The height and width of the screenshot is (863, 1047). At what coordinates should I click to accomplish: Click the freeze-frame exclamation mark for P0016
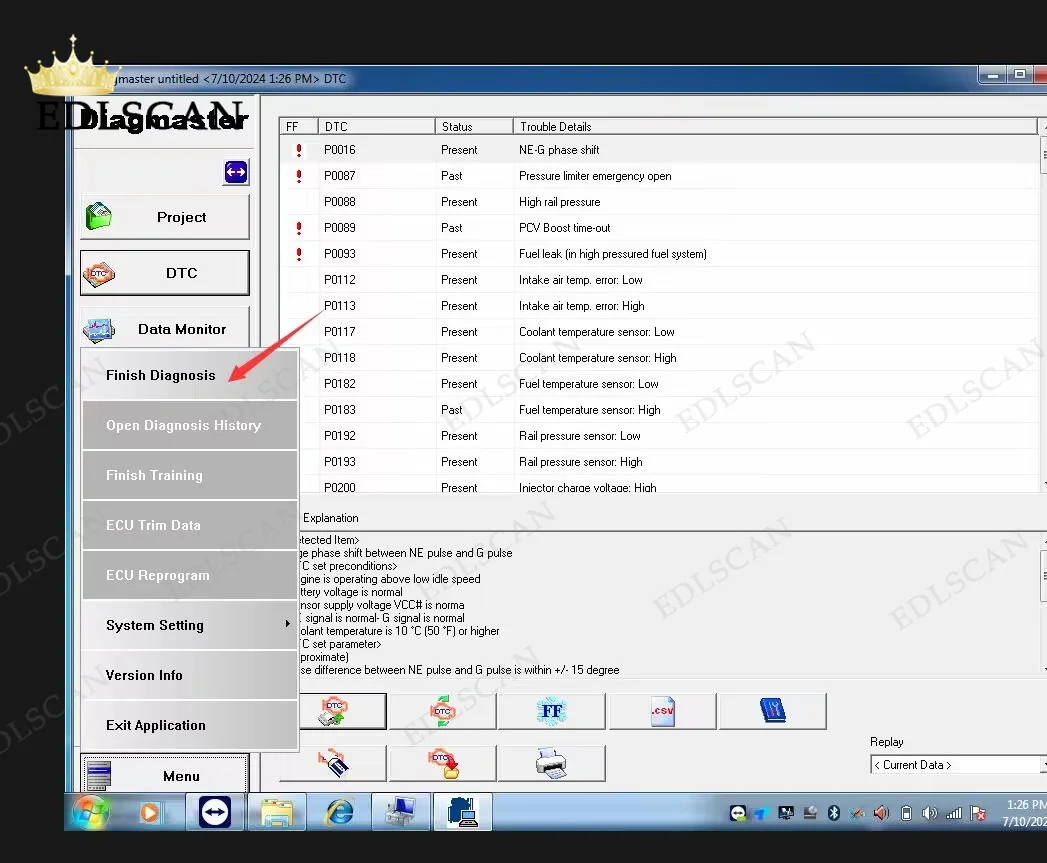(298, 150)
